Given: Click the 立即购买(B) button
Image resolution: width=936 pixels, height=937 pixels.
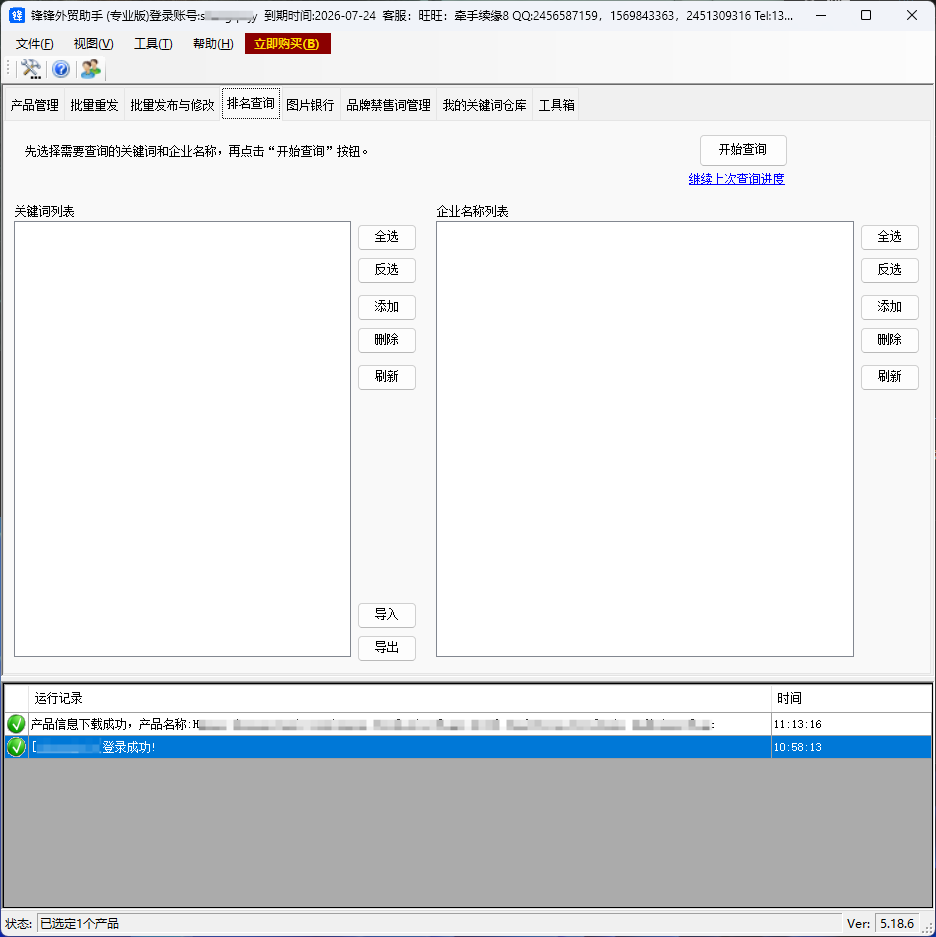Looking at the screenshot, I should pyautogui.click(x=287, y=44).
